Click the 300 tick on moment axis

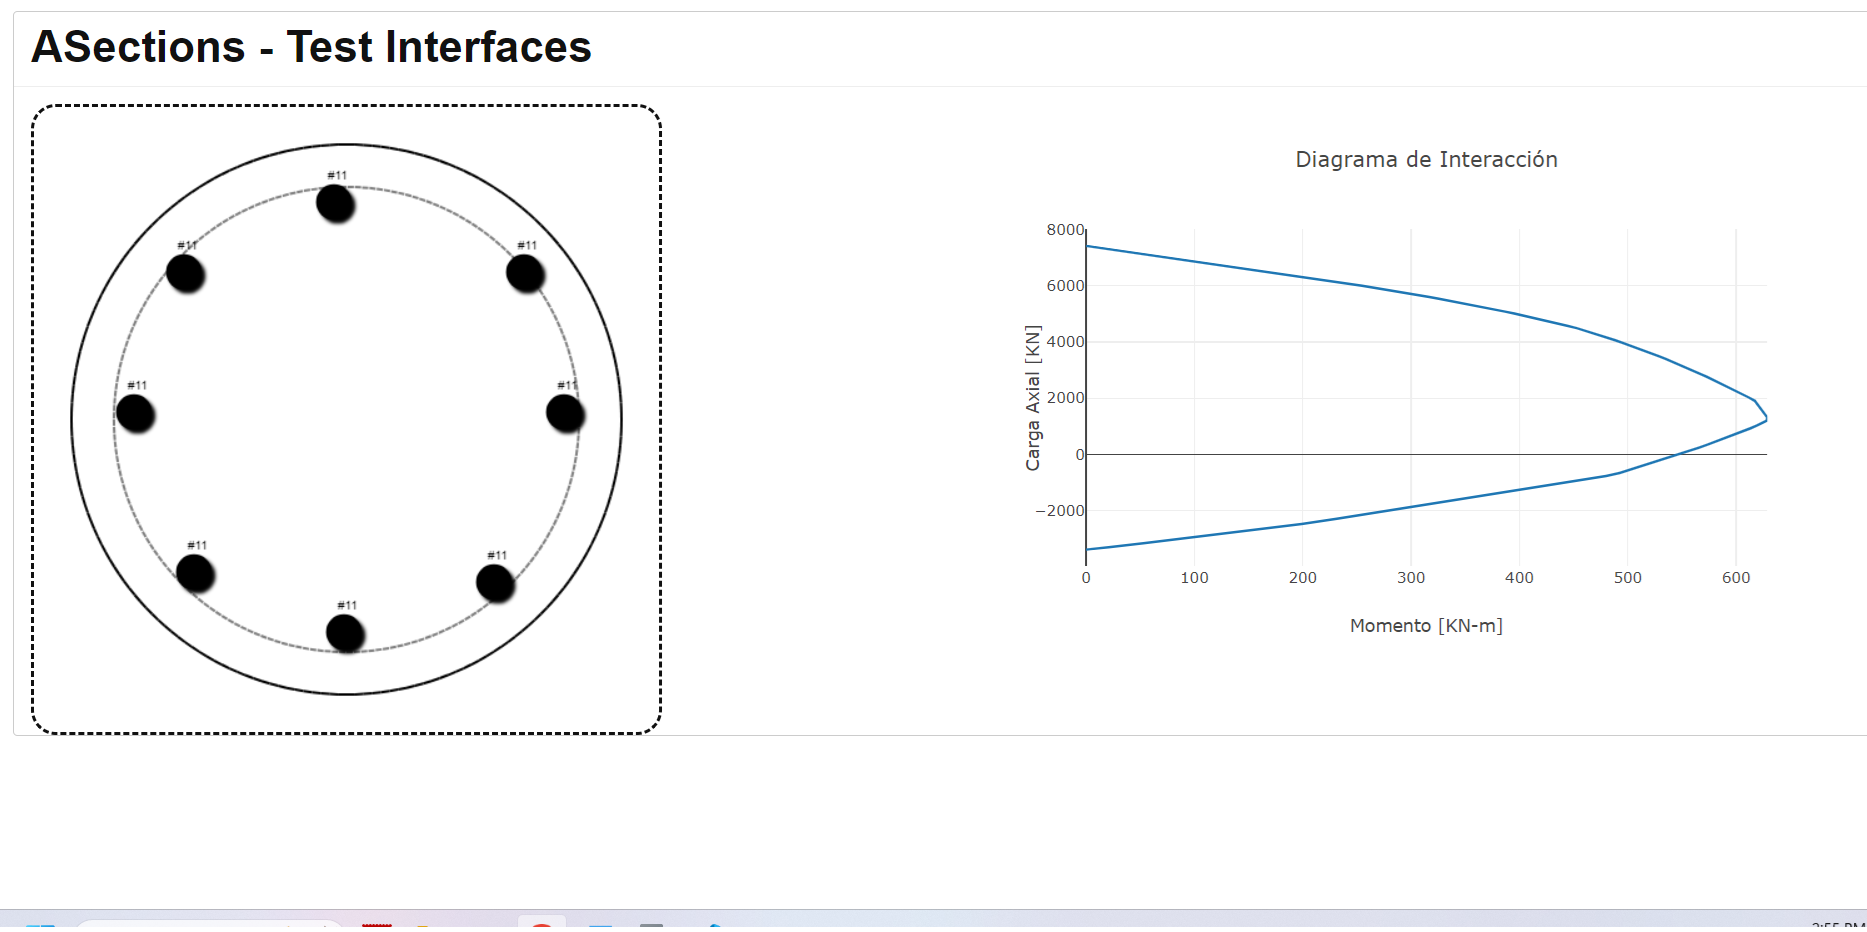1411,578
